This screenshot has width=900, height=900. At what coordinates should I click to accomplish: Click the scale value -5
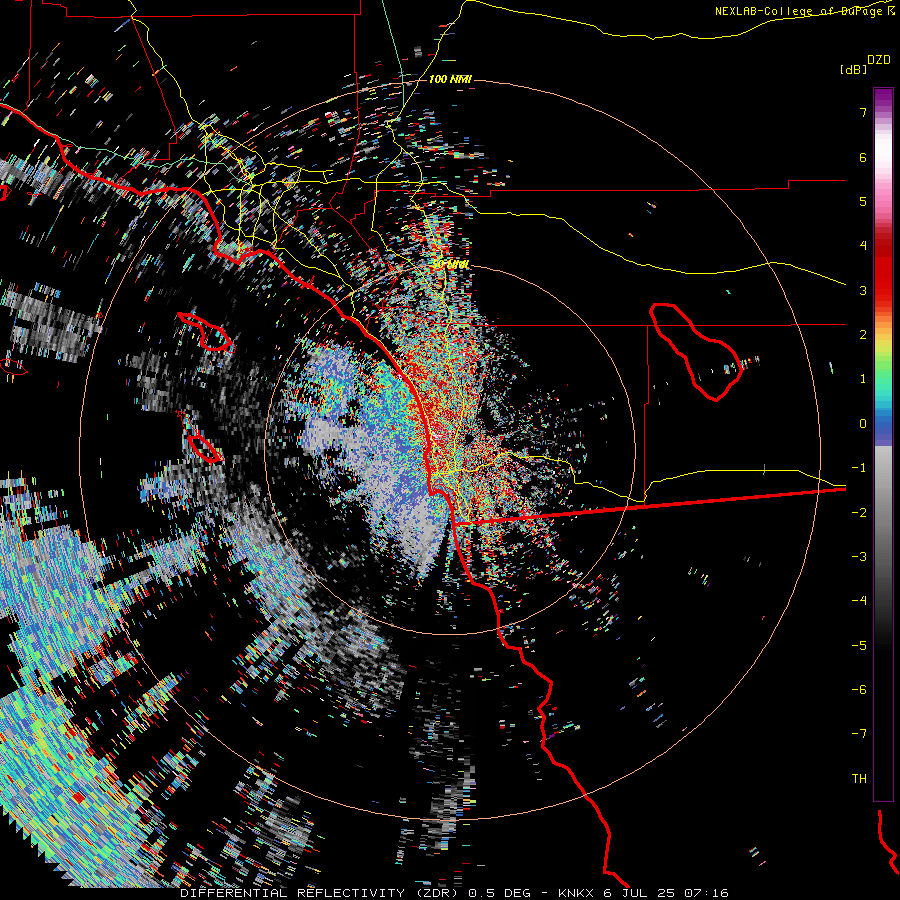pyautogui.click(x=859, y=645)
